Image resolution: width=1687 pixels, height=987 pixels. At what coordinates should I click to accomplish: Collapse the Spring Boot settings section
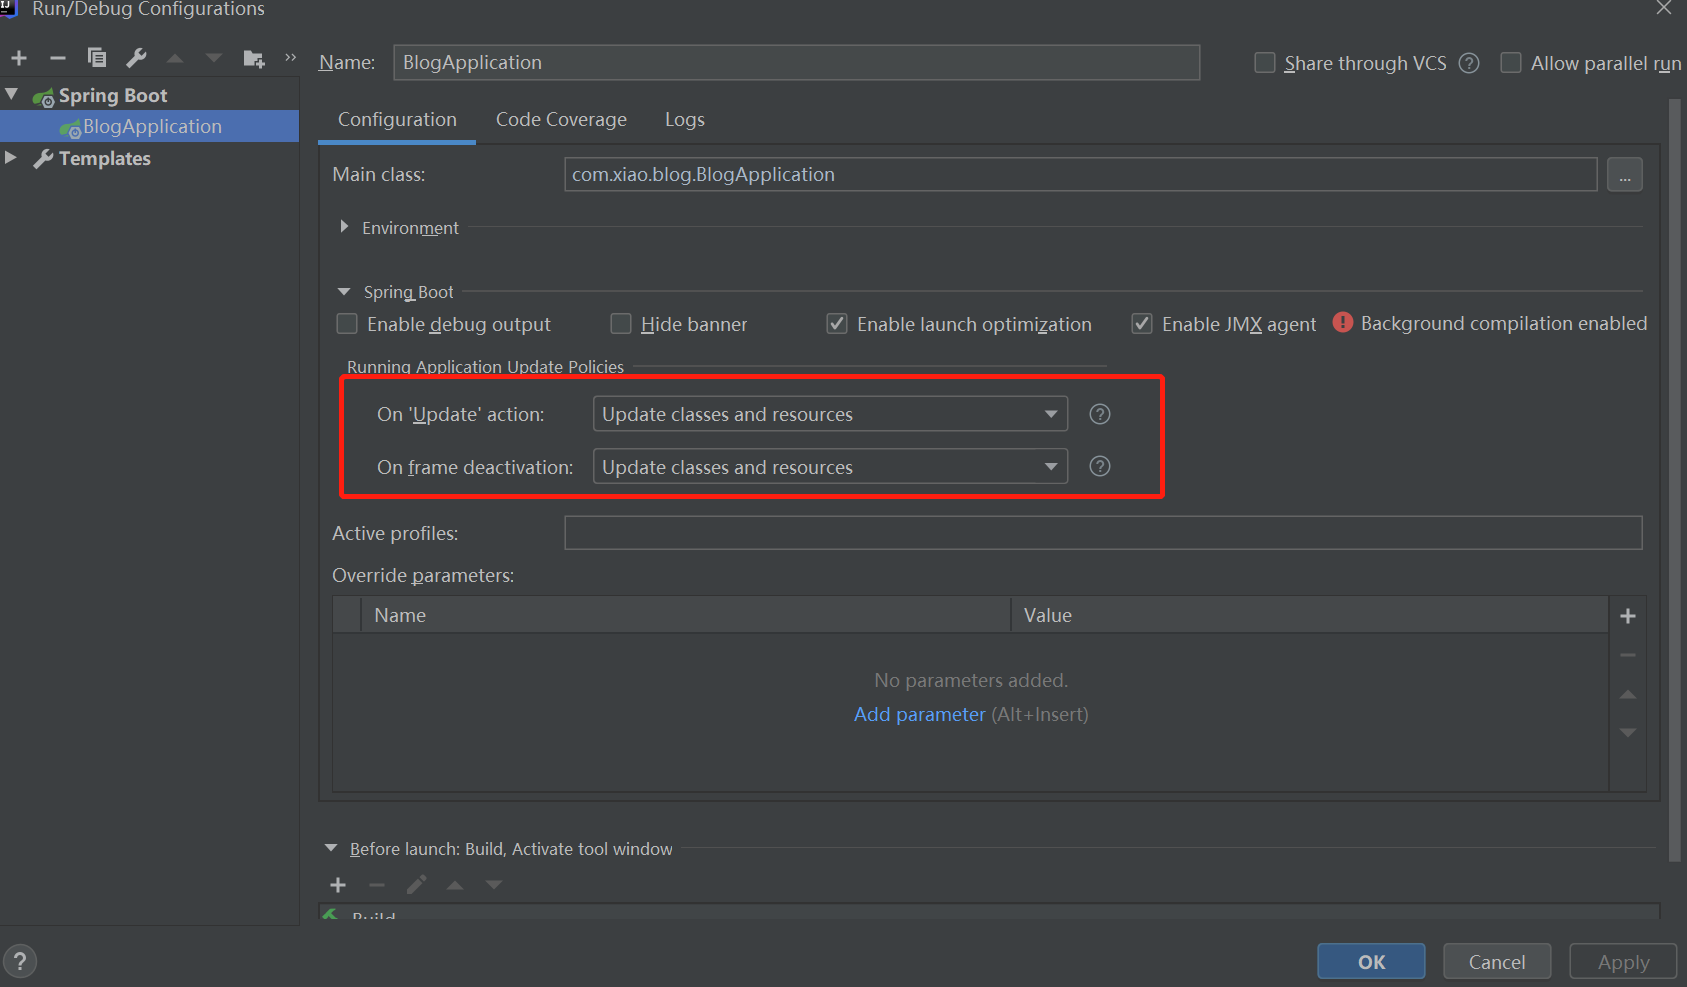[x=344, y=292]
